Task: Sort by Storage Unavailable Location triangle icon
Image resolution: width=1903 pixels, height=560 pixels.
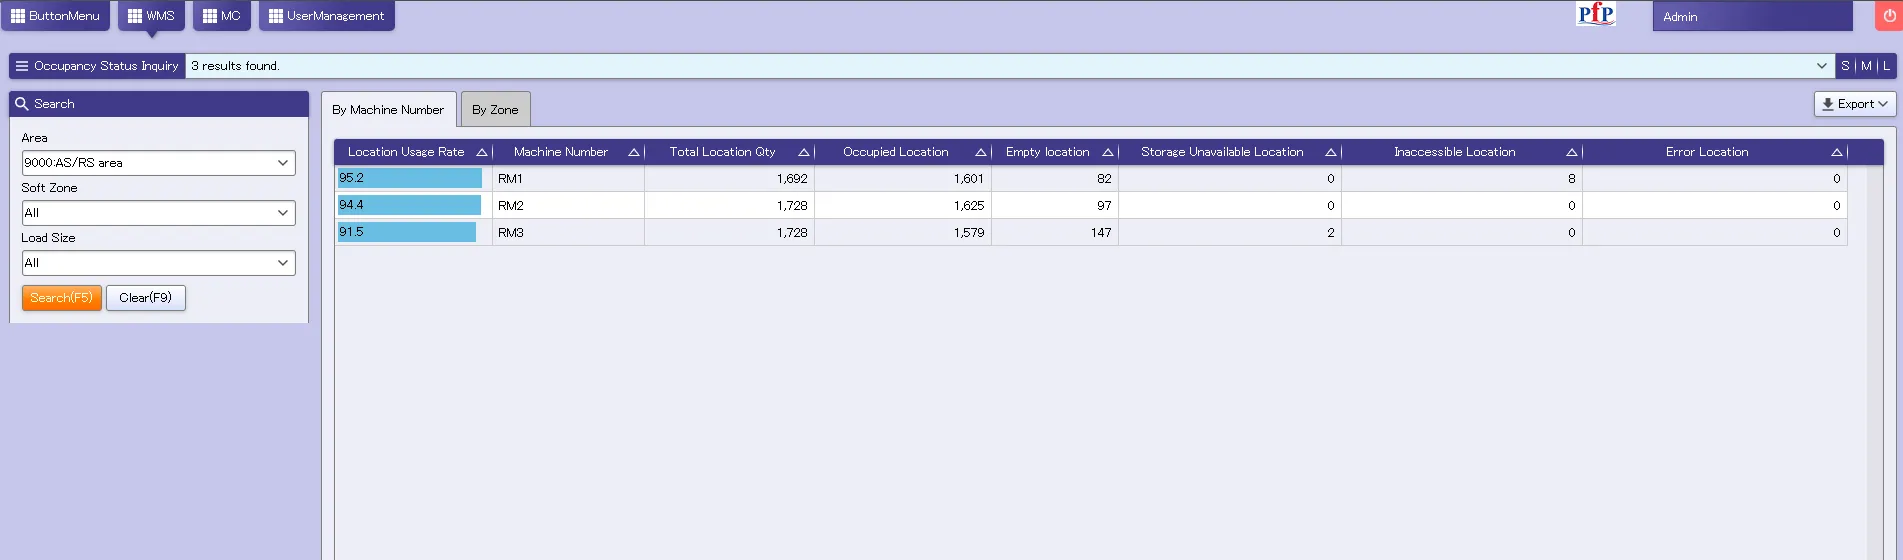Action: coord(1331,153)
